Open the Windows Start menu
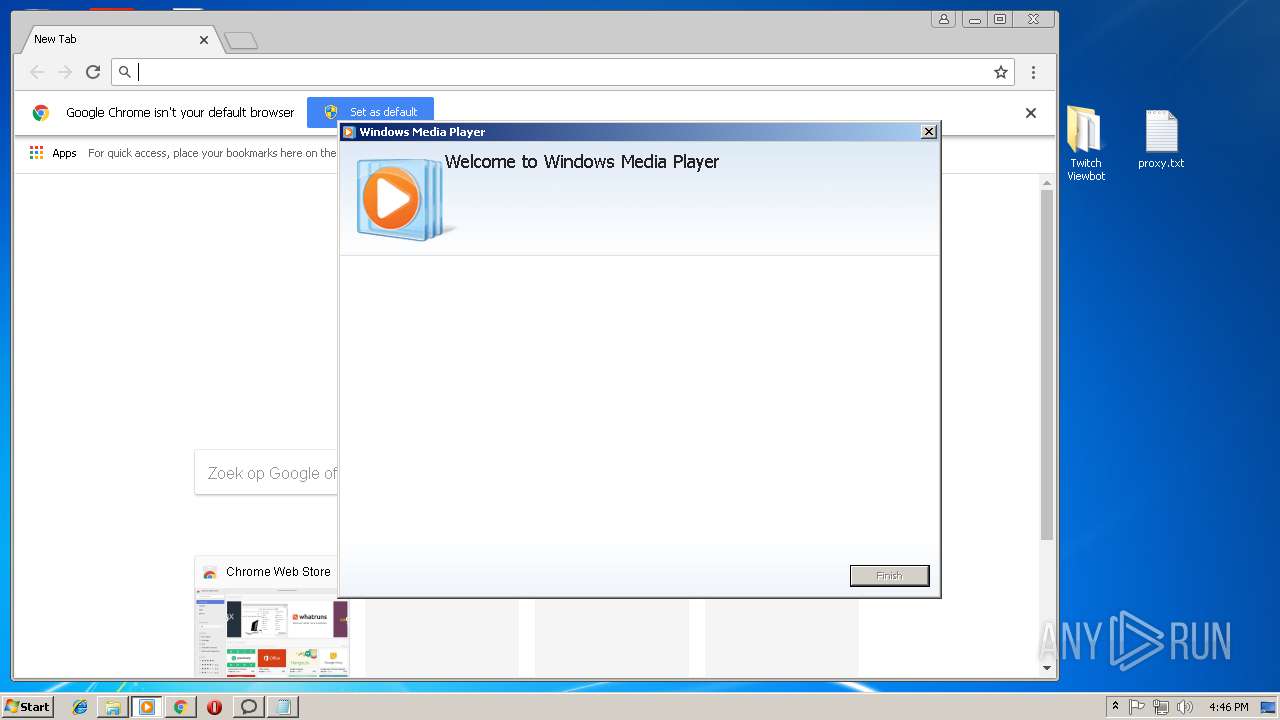 pos(27,707)
